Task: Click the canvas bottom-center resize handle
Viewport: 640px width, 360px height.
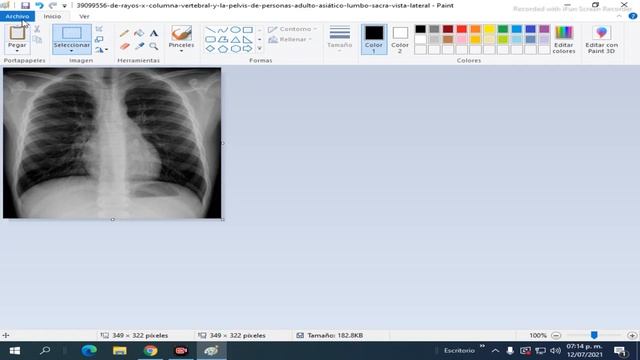Action: (113, 220)
